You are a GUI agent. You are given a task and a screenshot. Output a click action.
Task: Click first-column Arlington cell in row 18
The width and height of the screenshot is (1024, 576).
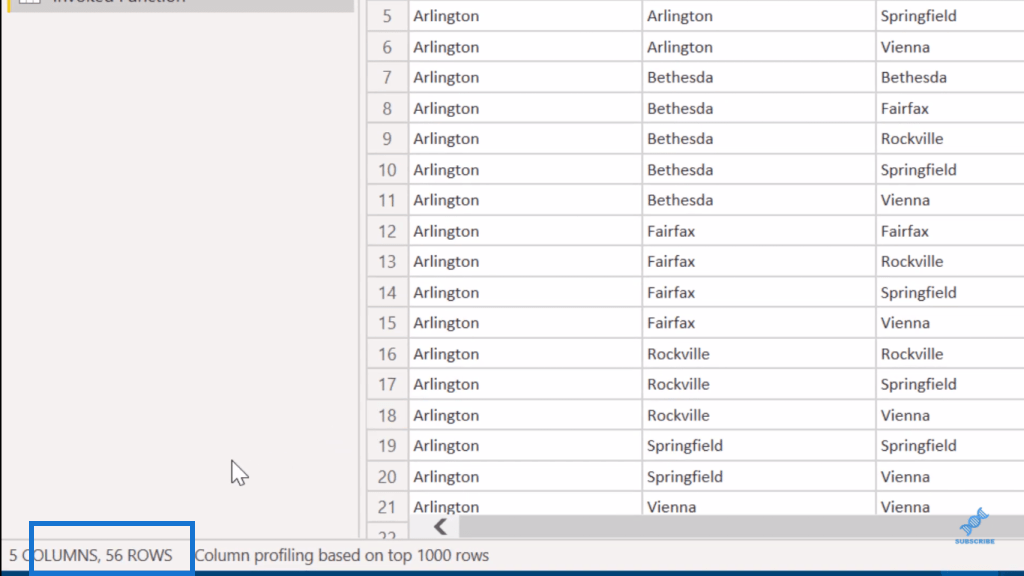pyautogui.click(x=525, y=415)
